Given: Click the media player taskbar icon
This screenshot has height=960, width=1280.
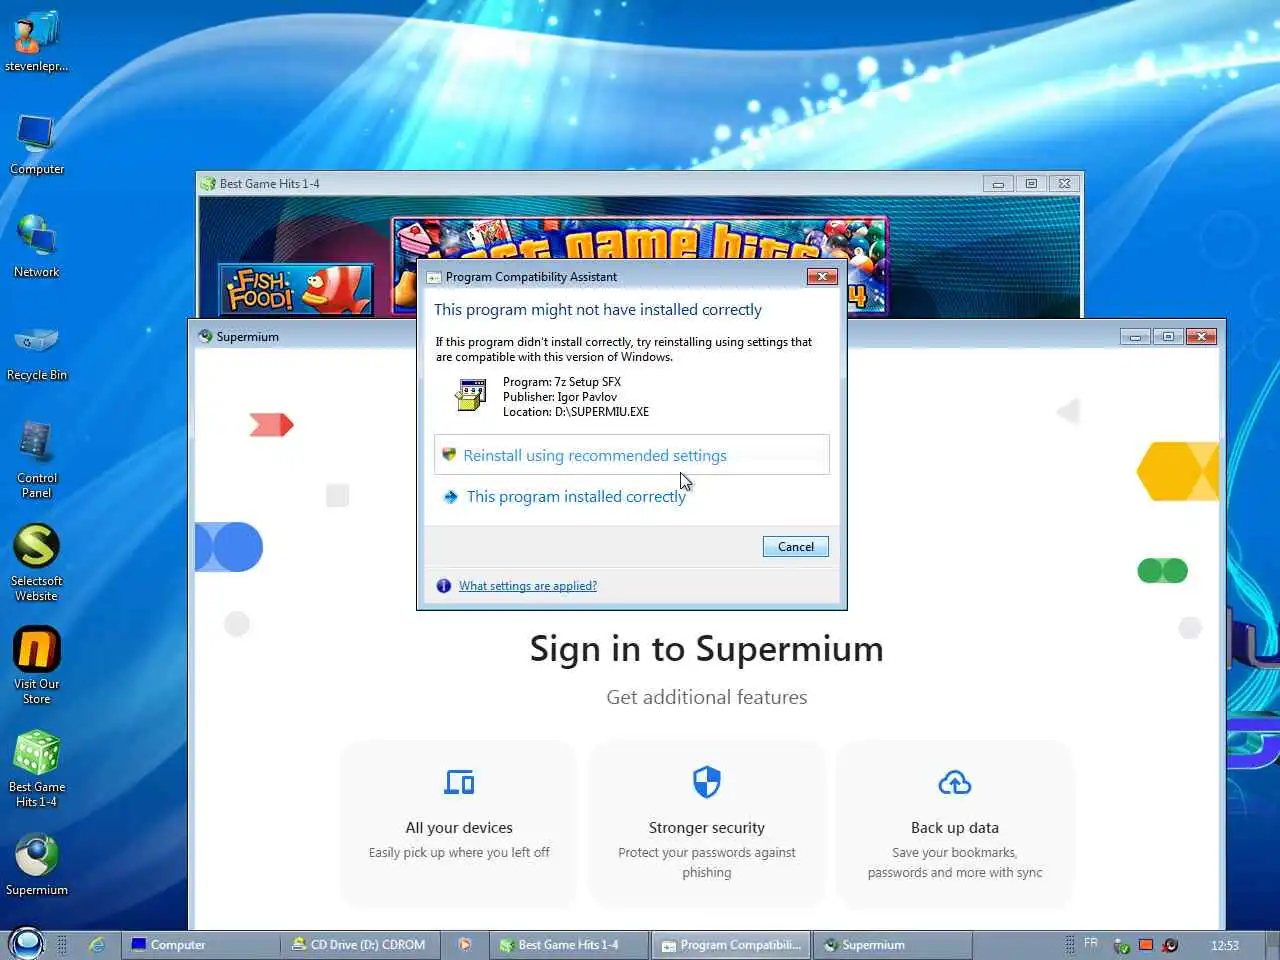Looking at the screenshot, I should (x=464, y=944).
